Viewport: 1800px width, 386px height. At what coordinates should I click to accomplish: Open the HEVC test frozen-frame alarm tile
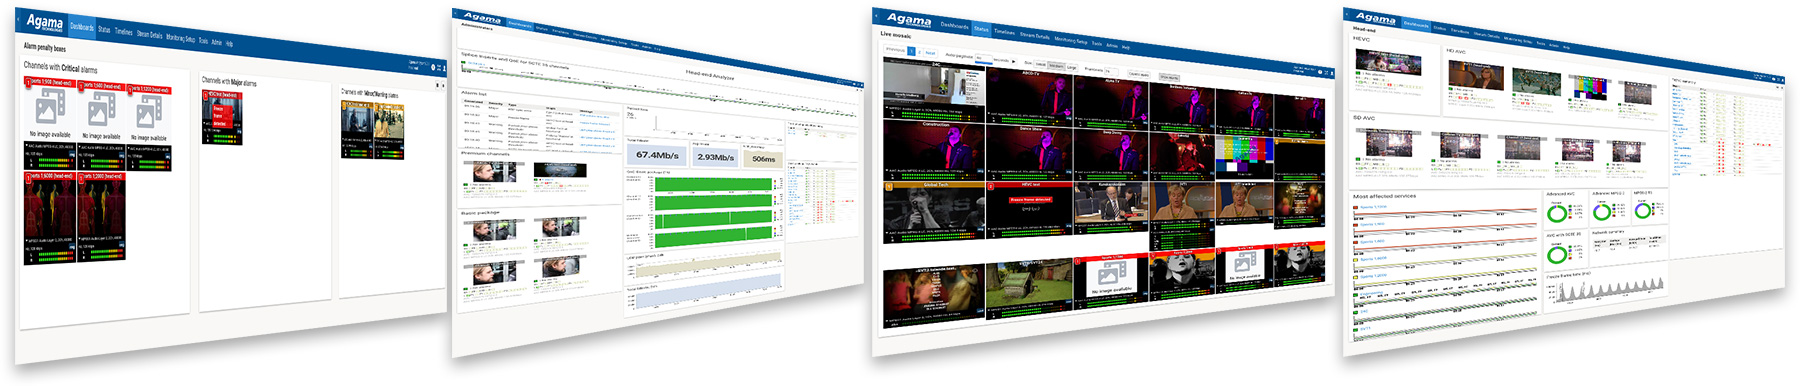point(1030,209)
